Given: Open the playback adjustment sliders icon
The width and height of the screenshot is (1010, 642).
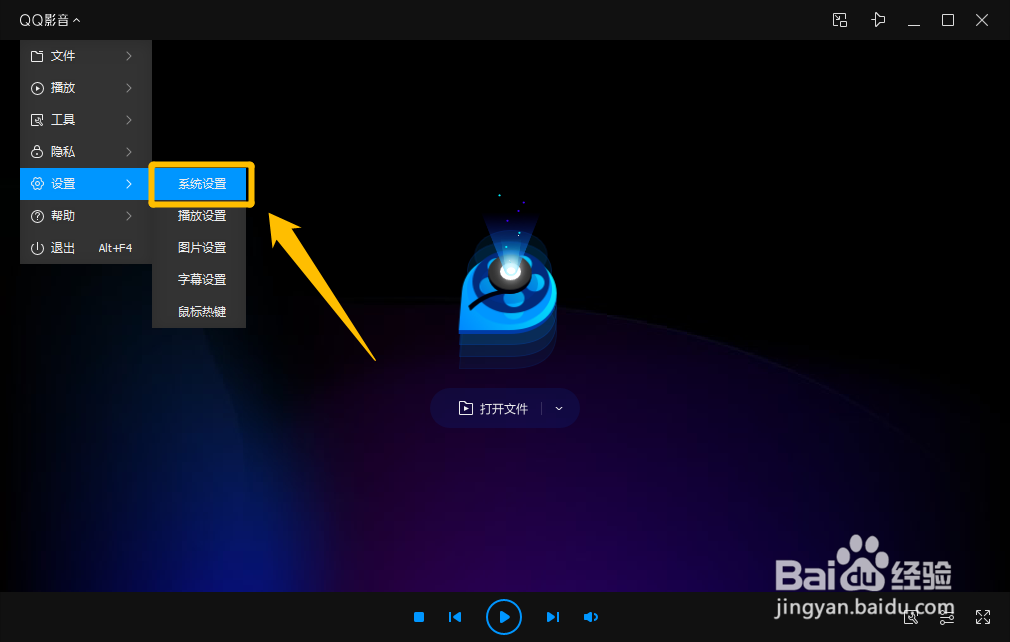Looking at the screenshot, I should (x=947, y=618).
